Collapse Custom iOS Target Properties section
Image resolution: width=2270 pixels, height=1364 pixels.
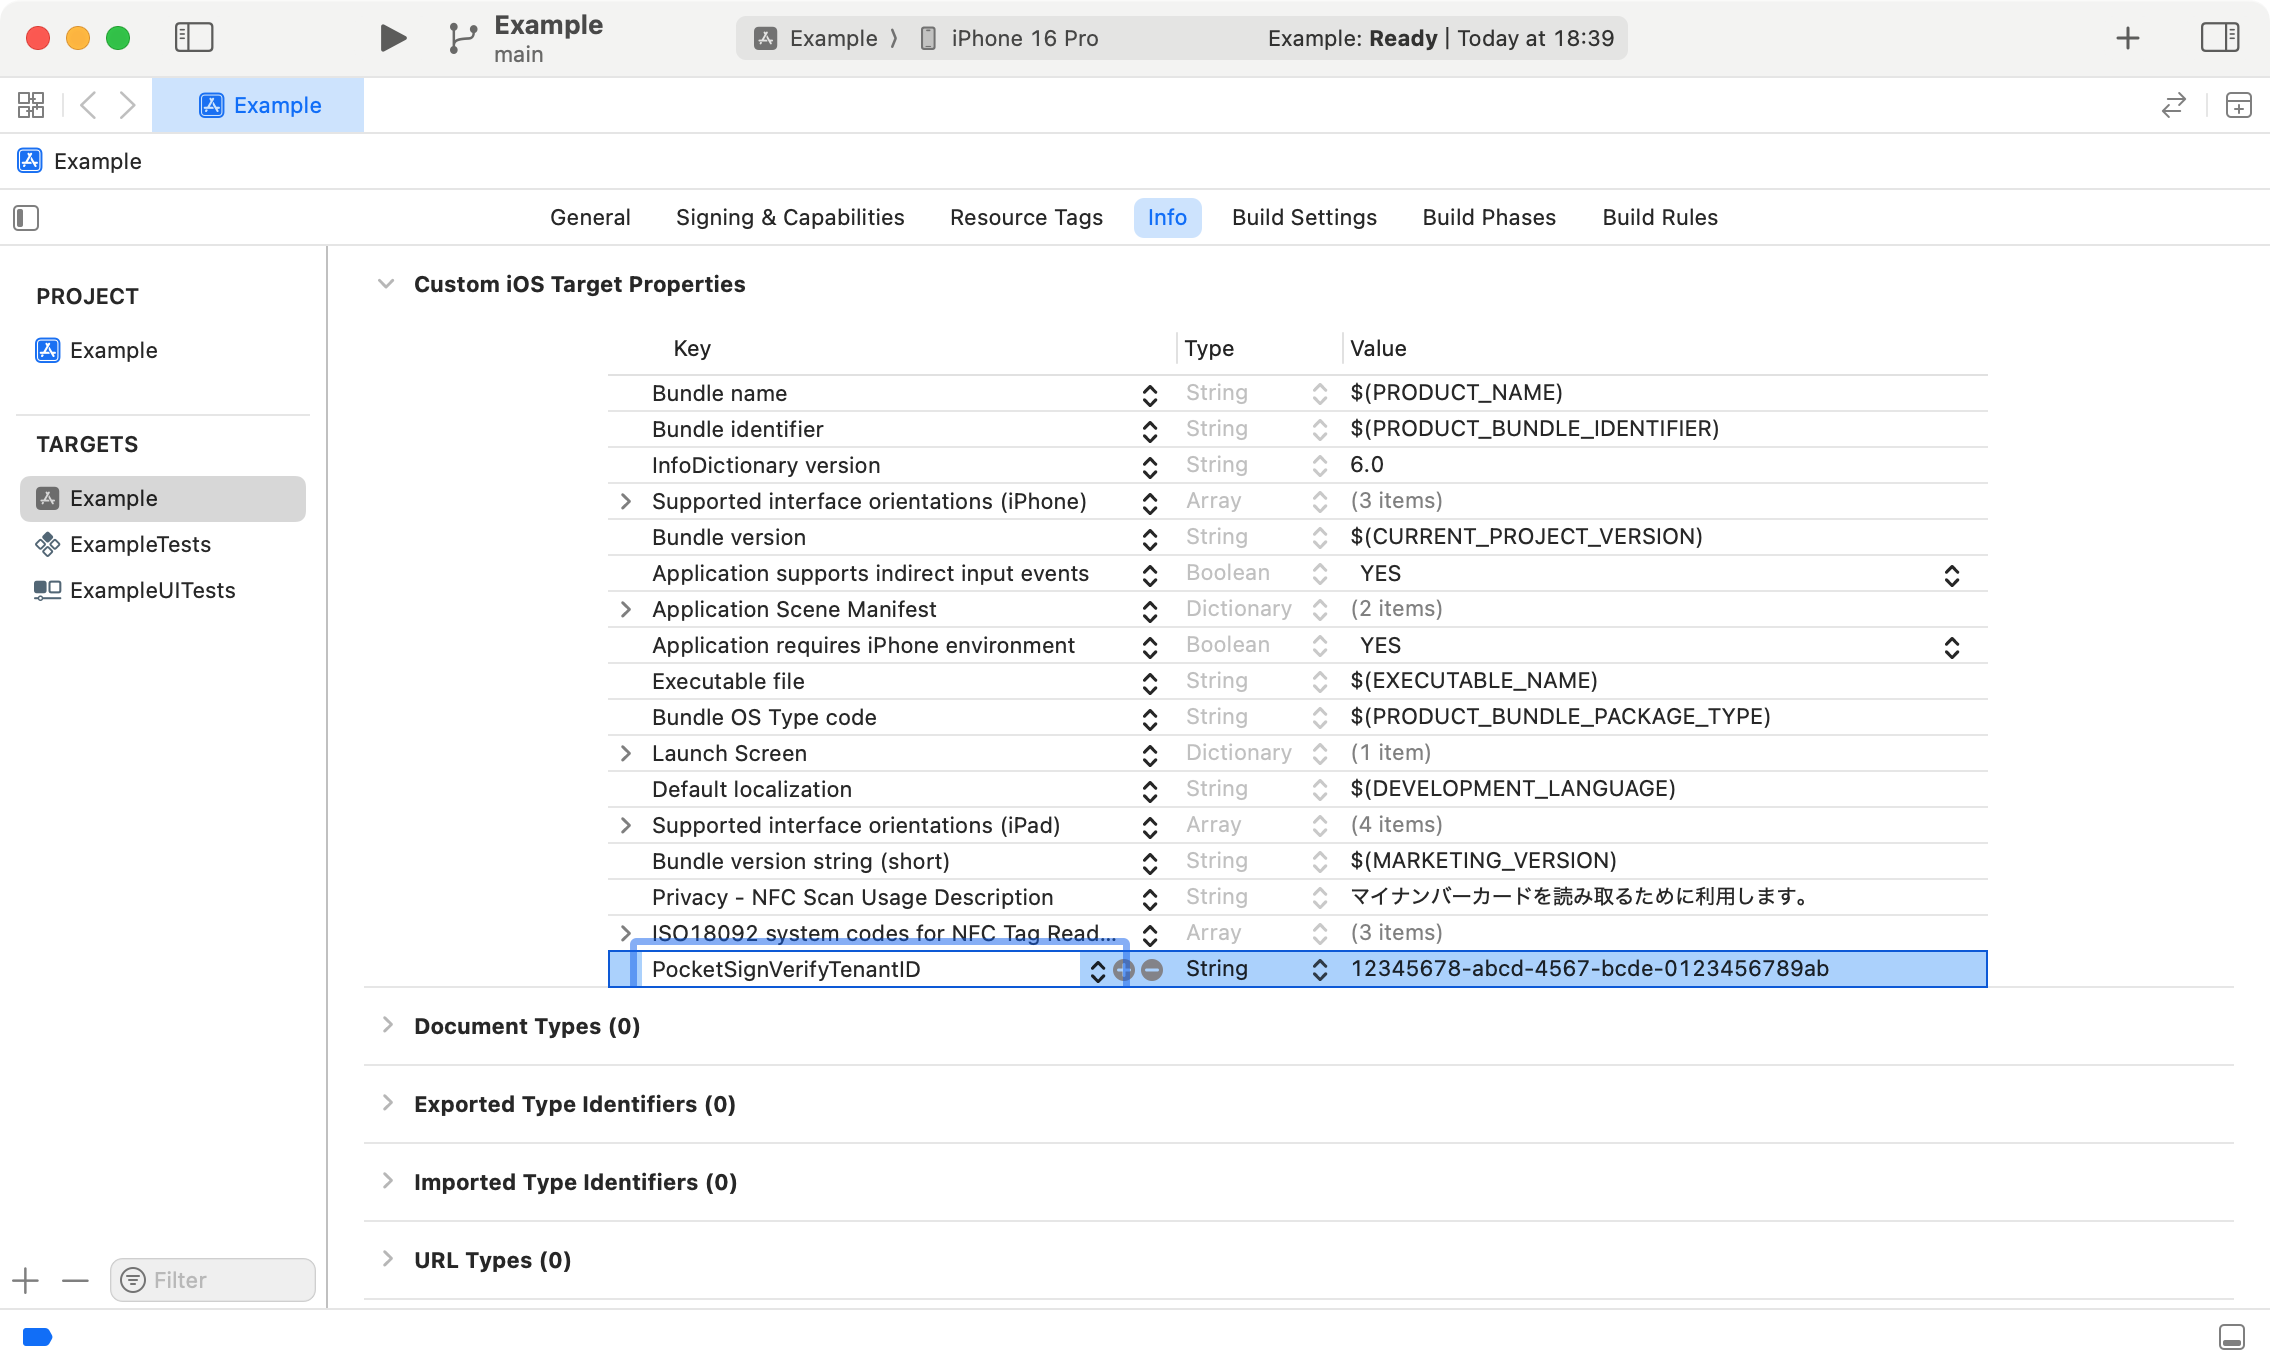pyautogui.click(x=386, y=284)
